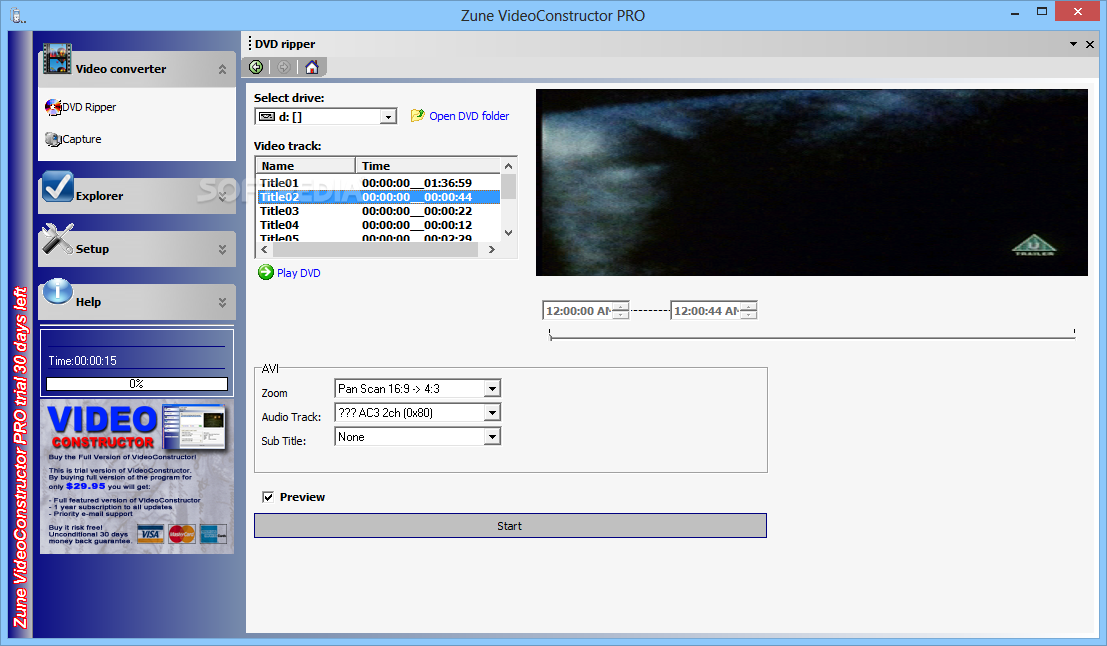Click the 00:00:22 duration of Title03
The height and width of the screenshot is (646, 1107).
click(x=448, y=211)
